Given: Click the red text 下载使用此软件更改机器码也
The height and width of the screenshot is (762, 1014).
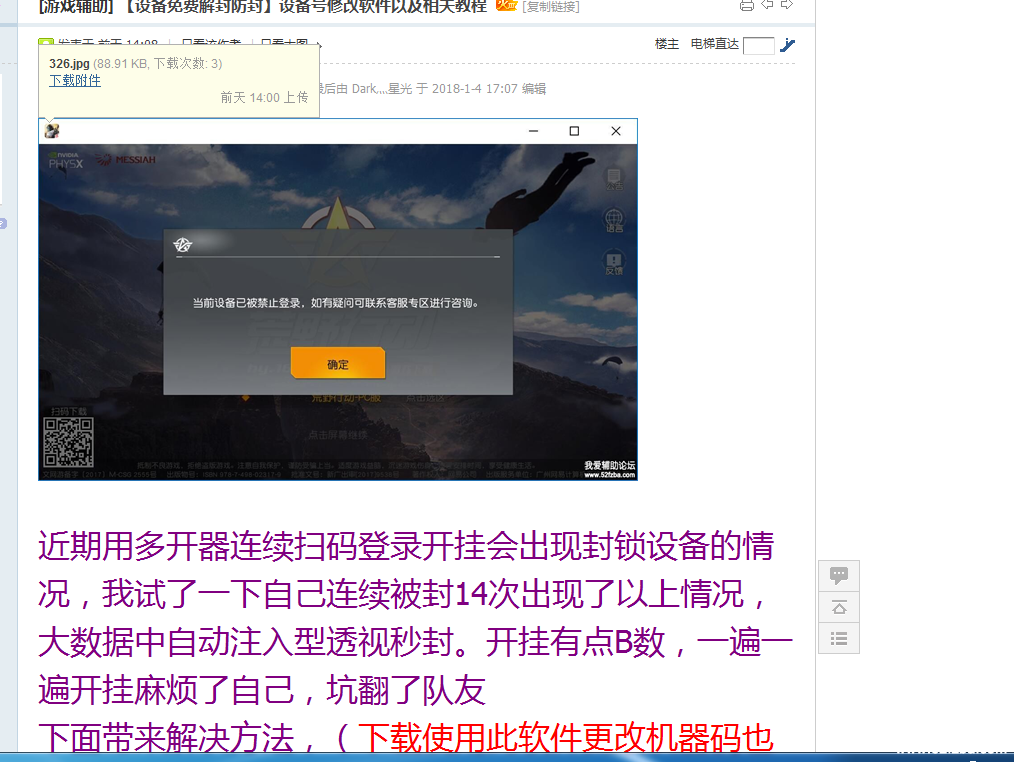Looking at the screenshot, I should (x=566, y=737).
